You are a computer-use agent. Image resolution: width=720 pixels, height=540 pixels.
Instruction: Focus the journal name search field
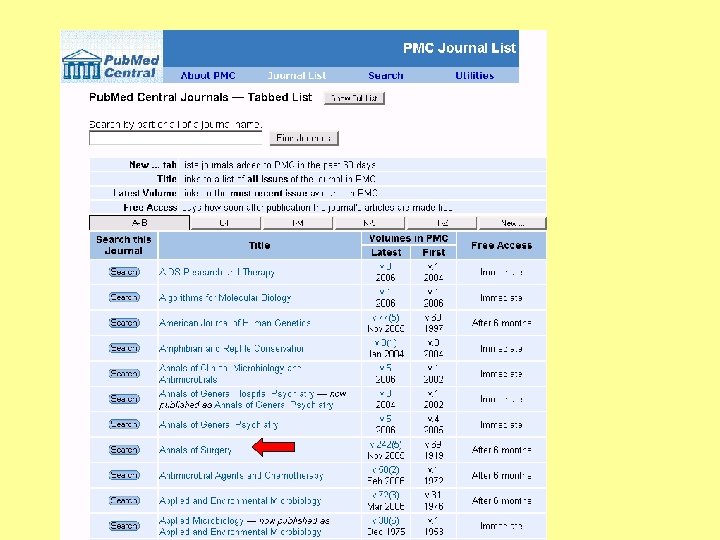175,138
